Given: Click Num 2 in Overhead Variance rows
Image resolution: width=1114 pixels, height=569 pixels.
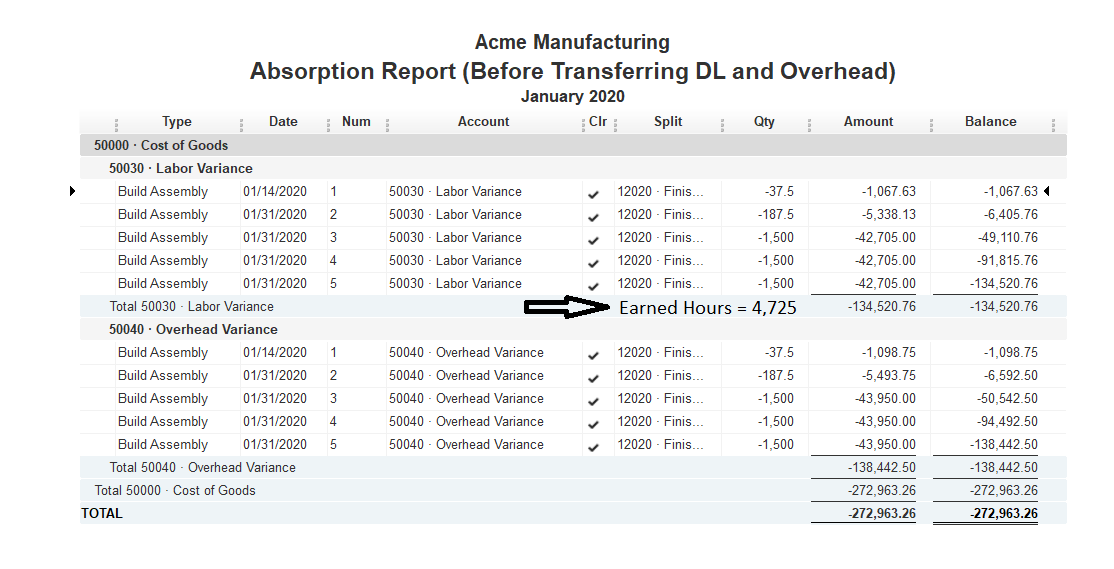Looking at the screenshot, I should (333, 375).
